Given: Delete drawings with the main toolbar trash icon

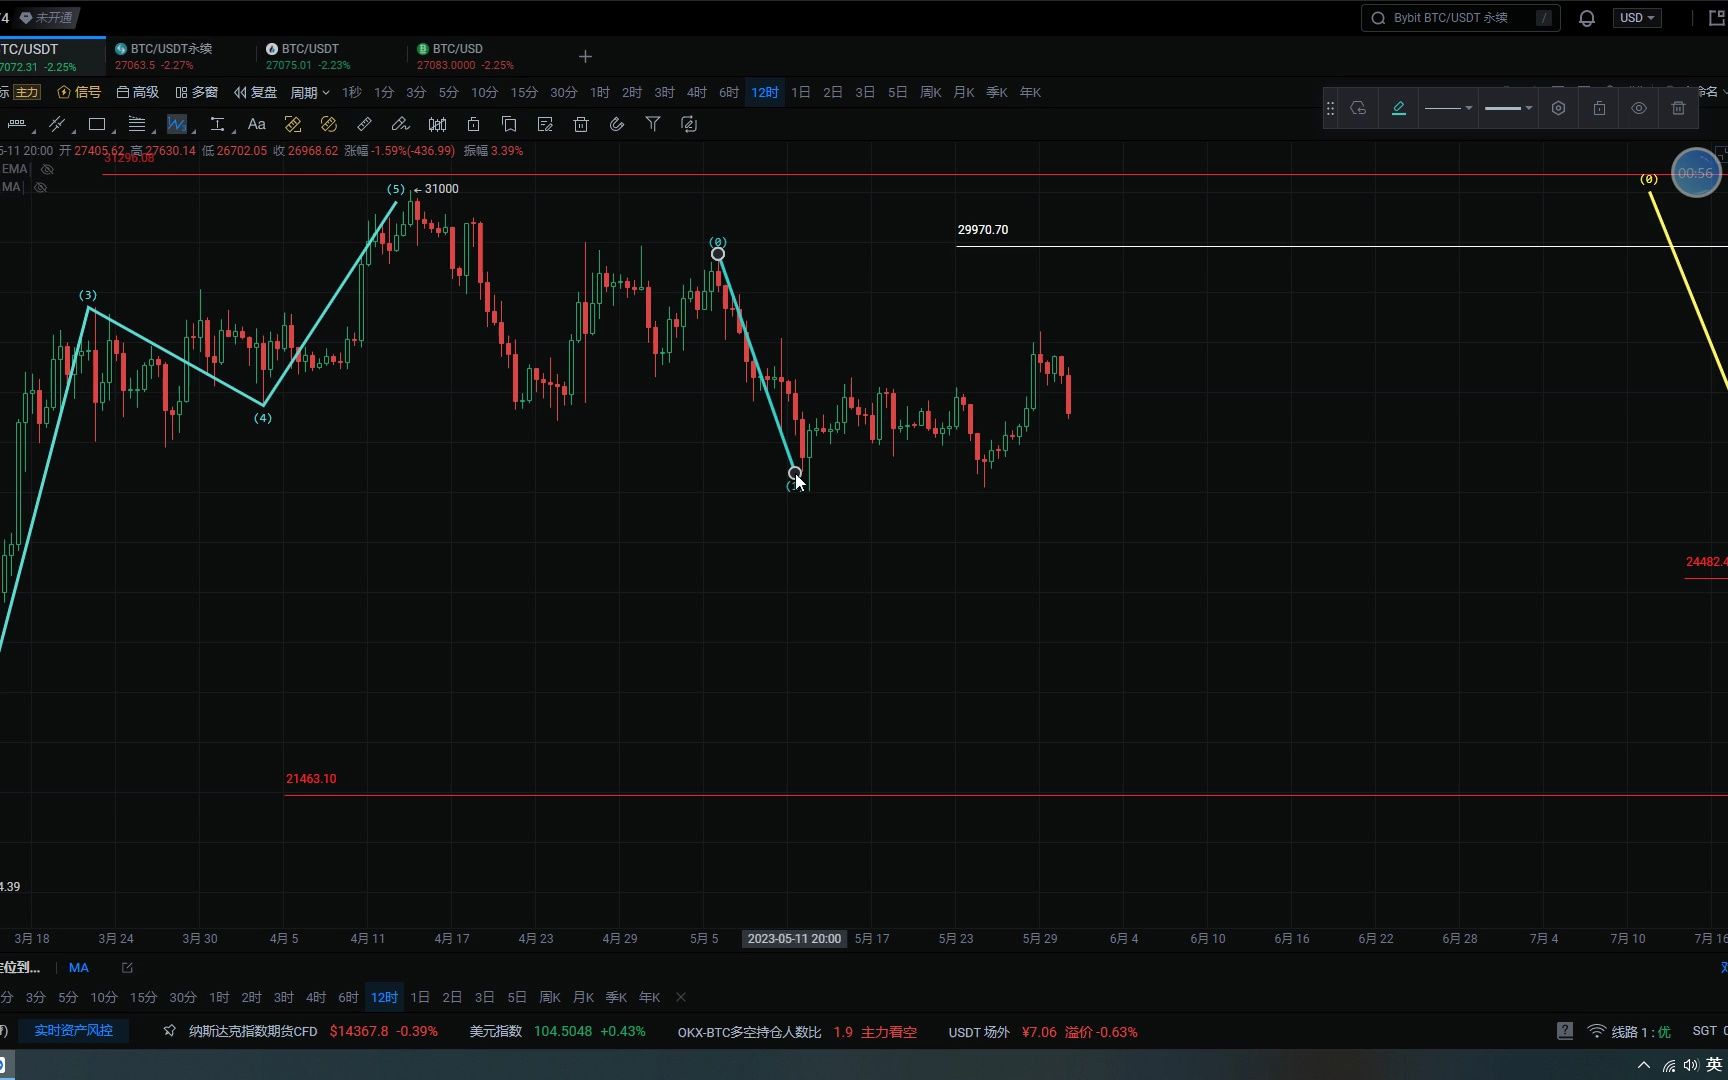Looking at the screenshot, I should (581, 124).
